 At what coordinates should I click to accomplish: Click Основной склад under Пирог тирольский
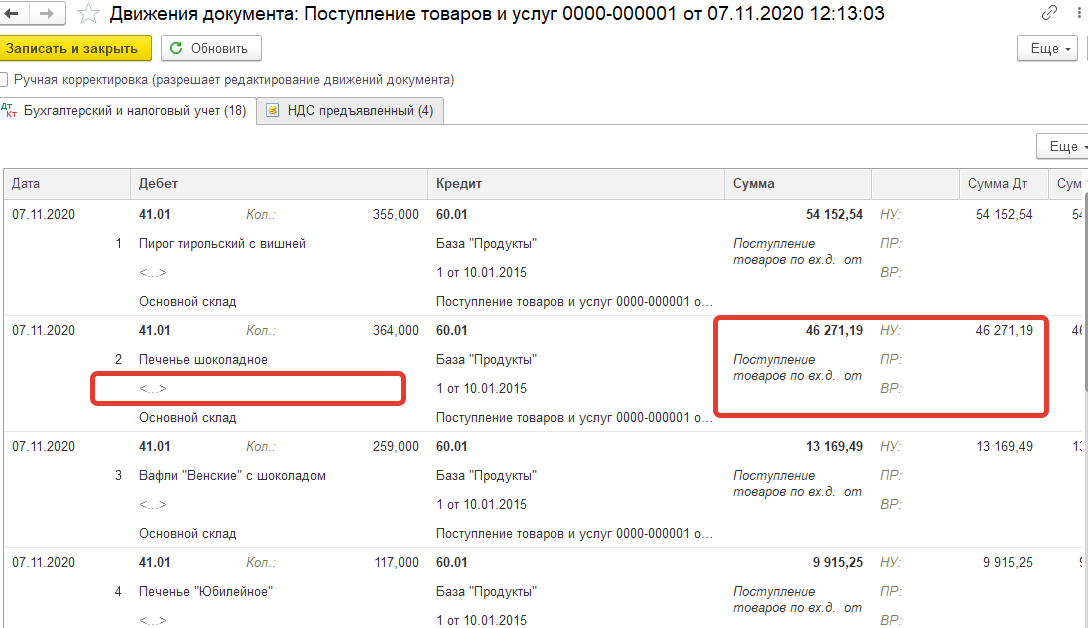(x=187, y=302)
